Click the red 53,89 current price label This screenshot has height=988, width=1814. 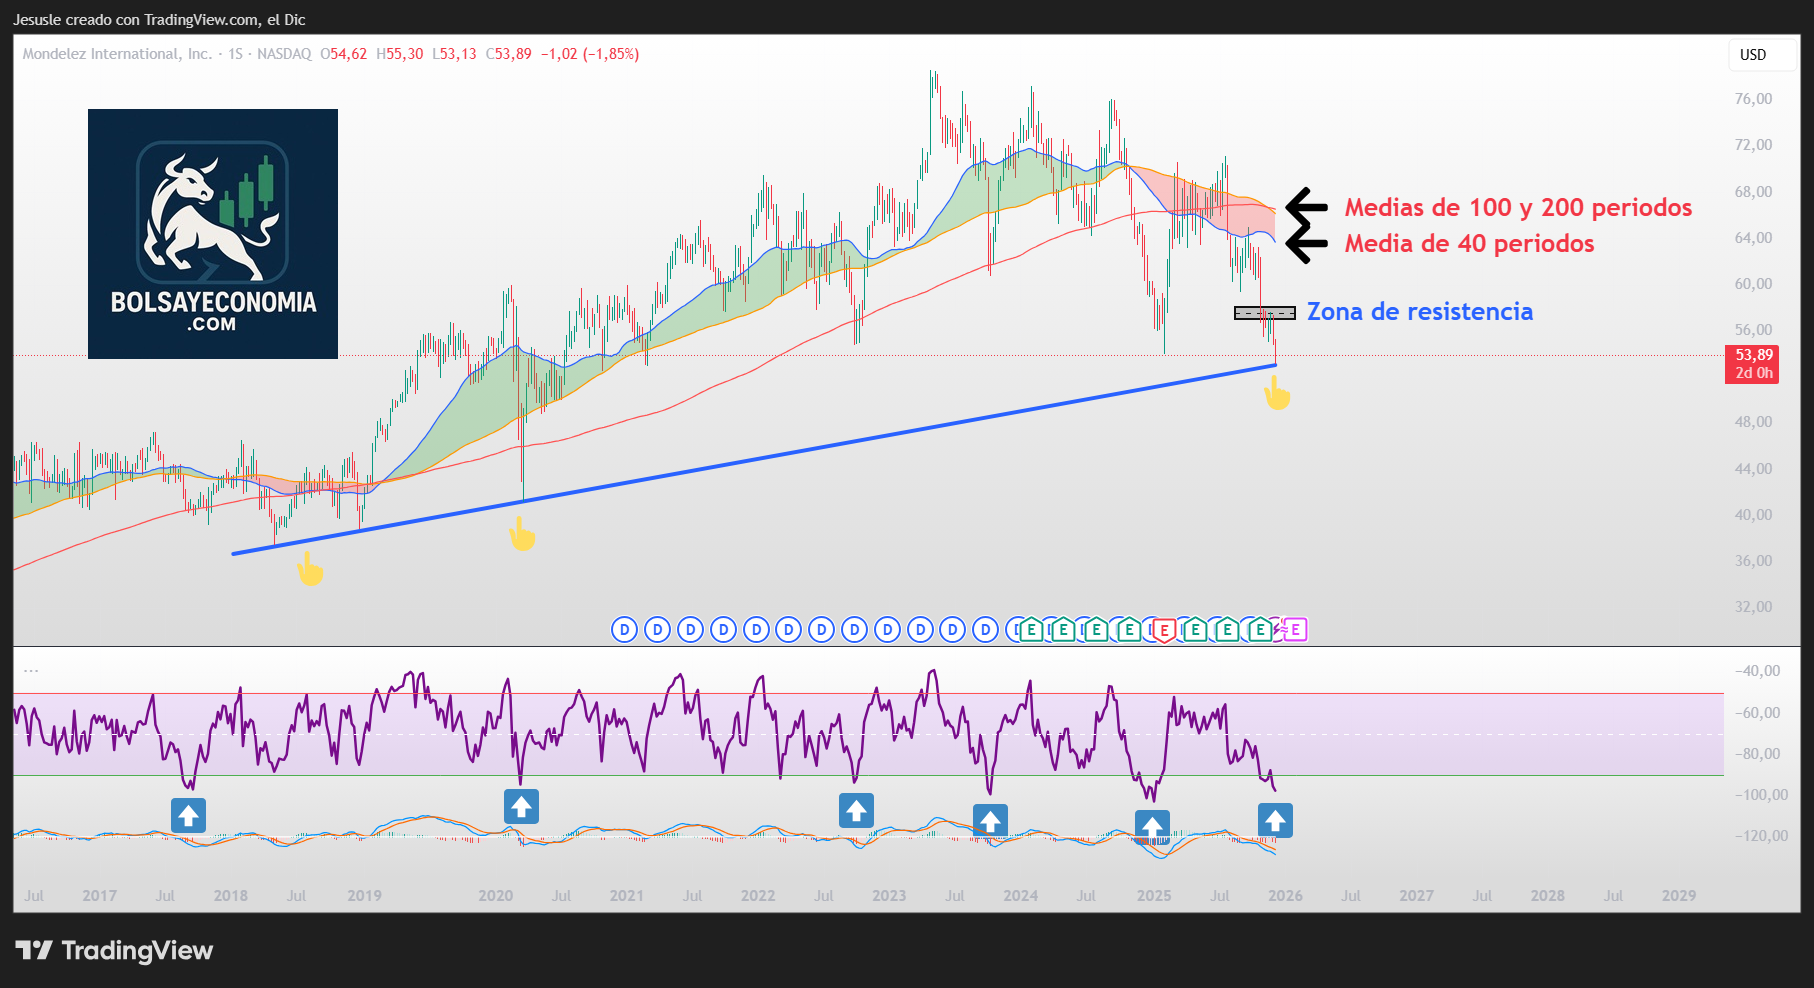pos(1752,355)
